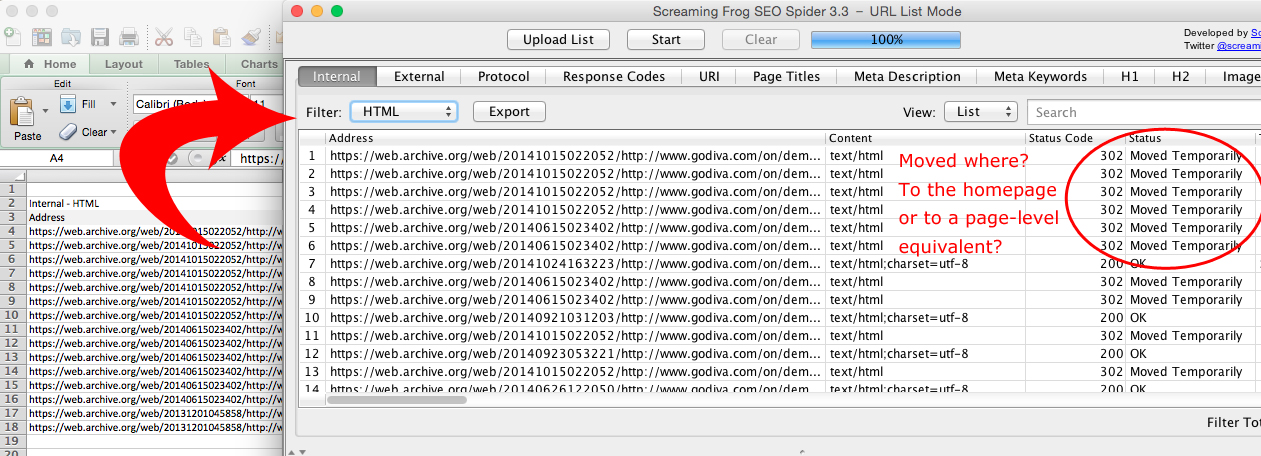Switch to the Charts tab in Excel
This screenshot has width=1261, height=456.
pyautogui.click(x=258, y=64)
